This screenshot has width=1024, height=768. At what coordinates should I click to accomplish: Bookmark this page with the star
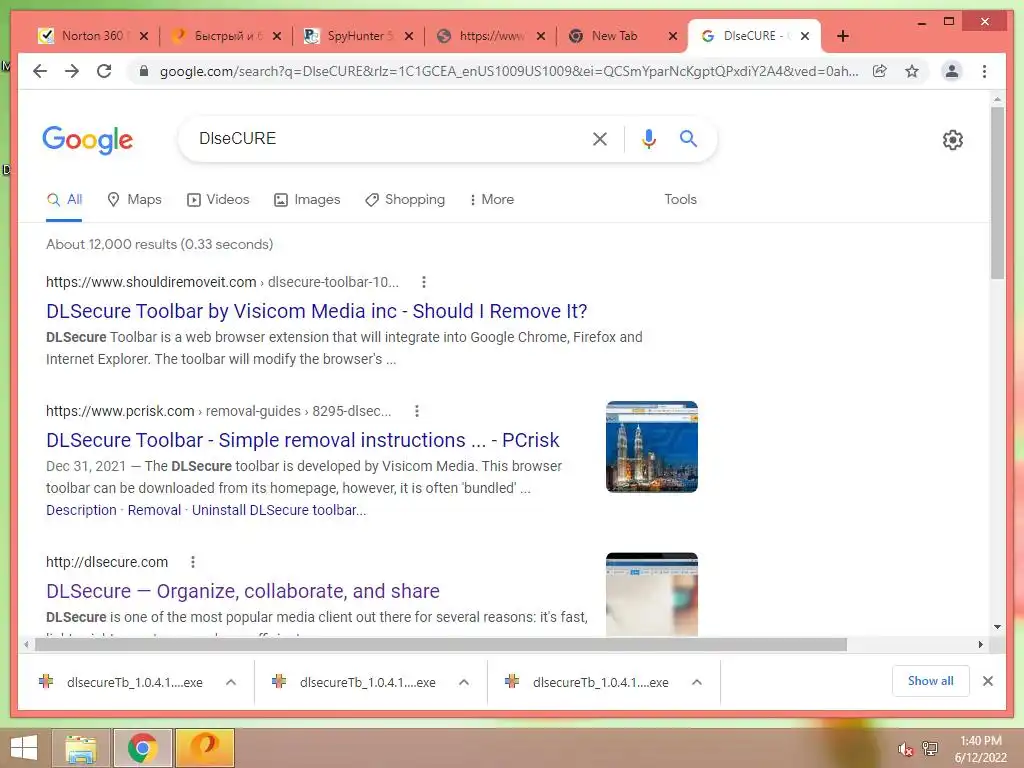click(912, 71)
